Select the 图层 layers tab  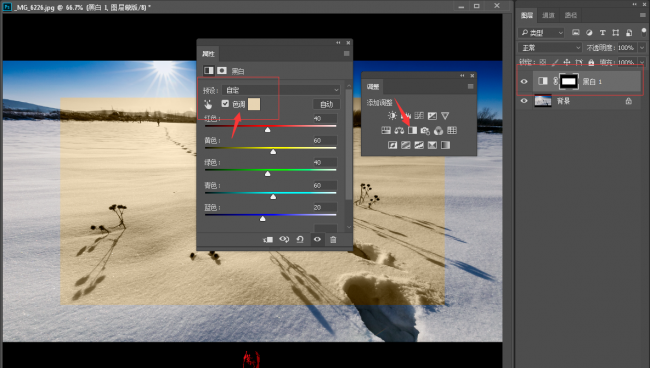tap(527, 15)
